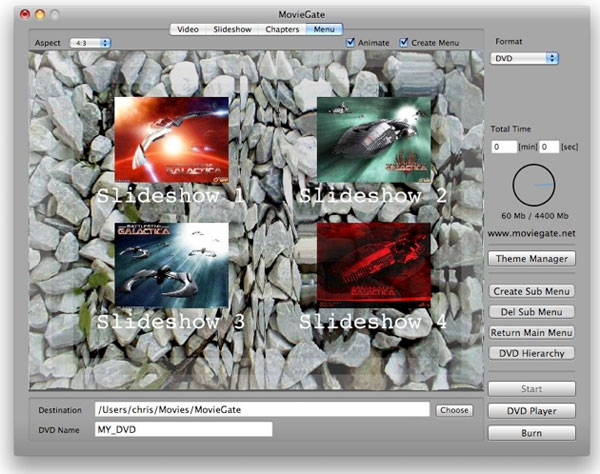Focus the Total Time minutes field
The image size is (600, 474).
tap(504, 147)
